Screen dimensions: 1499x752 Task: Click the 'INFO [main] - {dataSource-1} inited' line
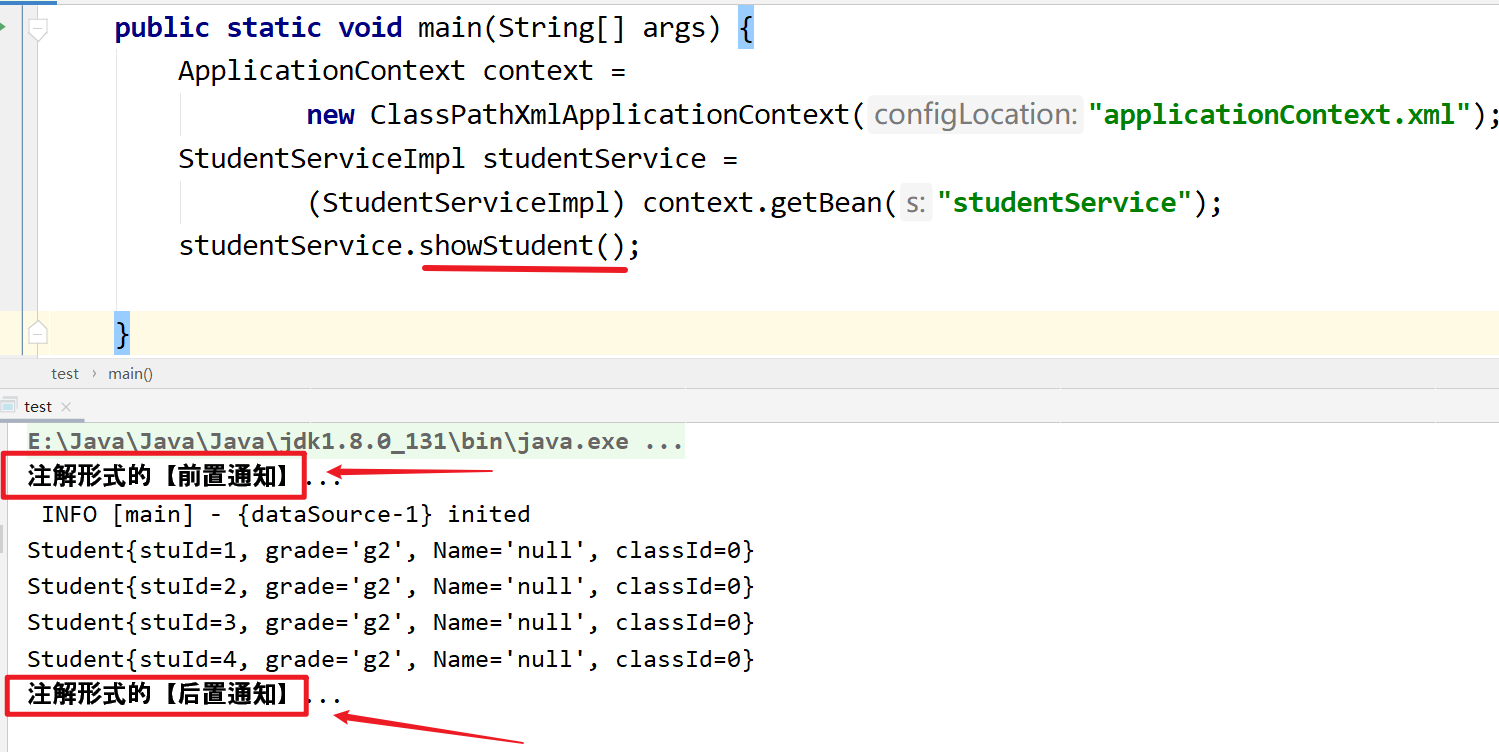[x=285, y=514]
